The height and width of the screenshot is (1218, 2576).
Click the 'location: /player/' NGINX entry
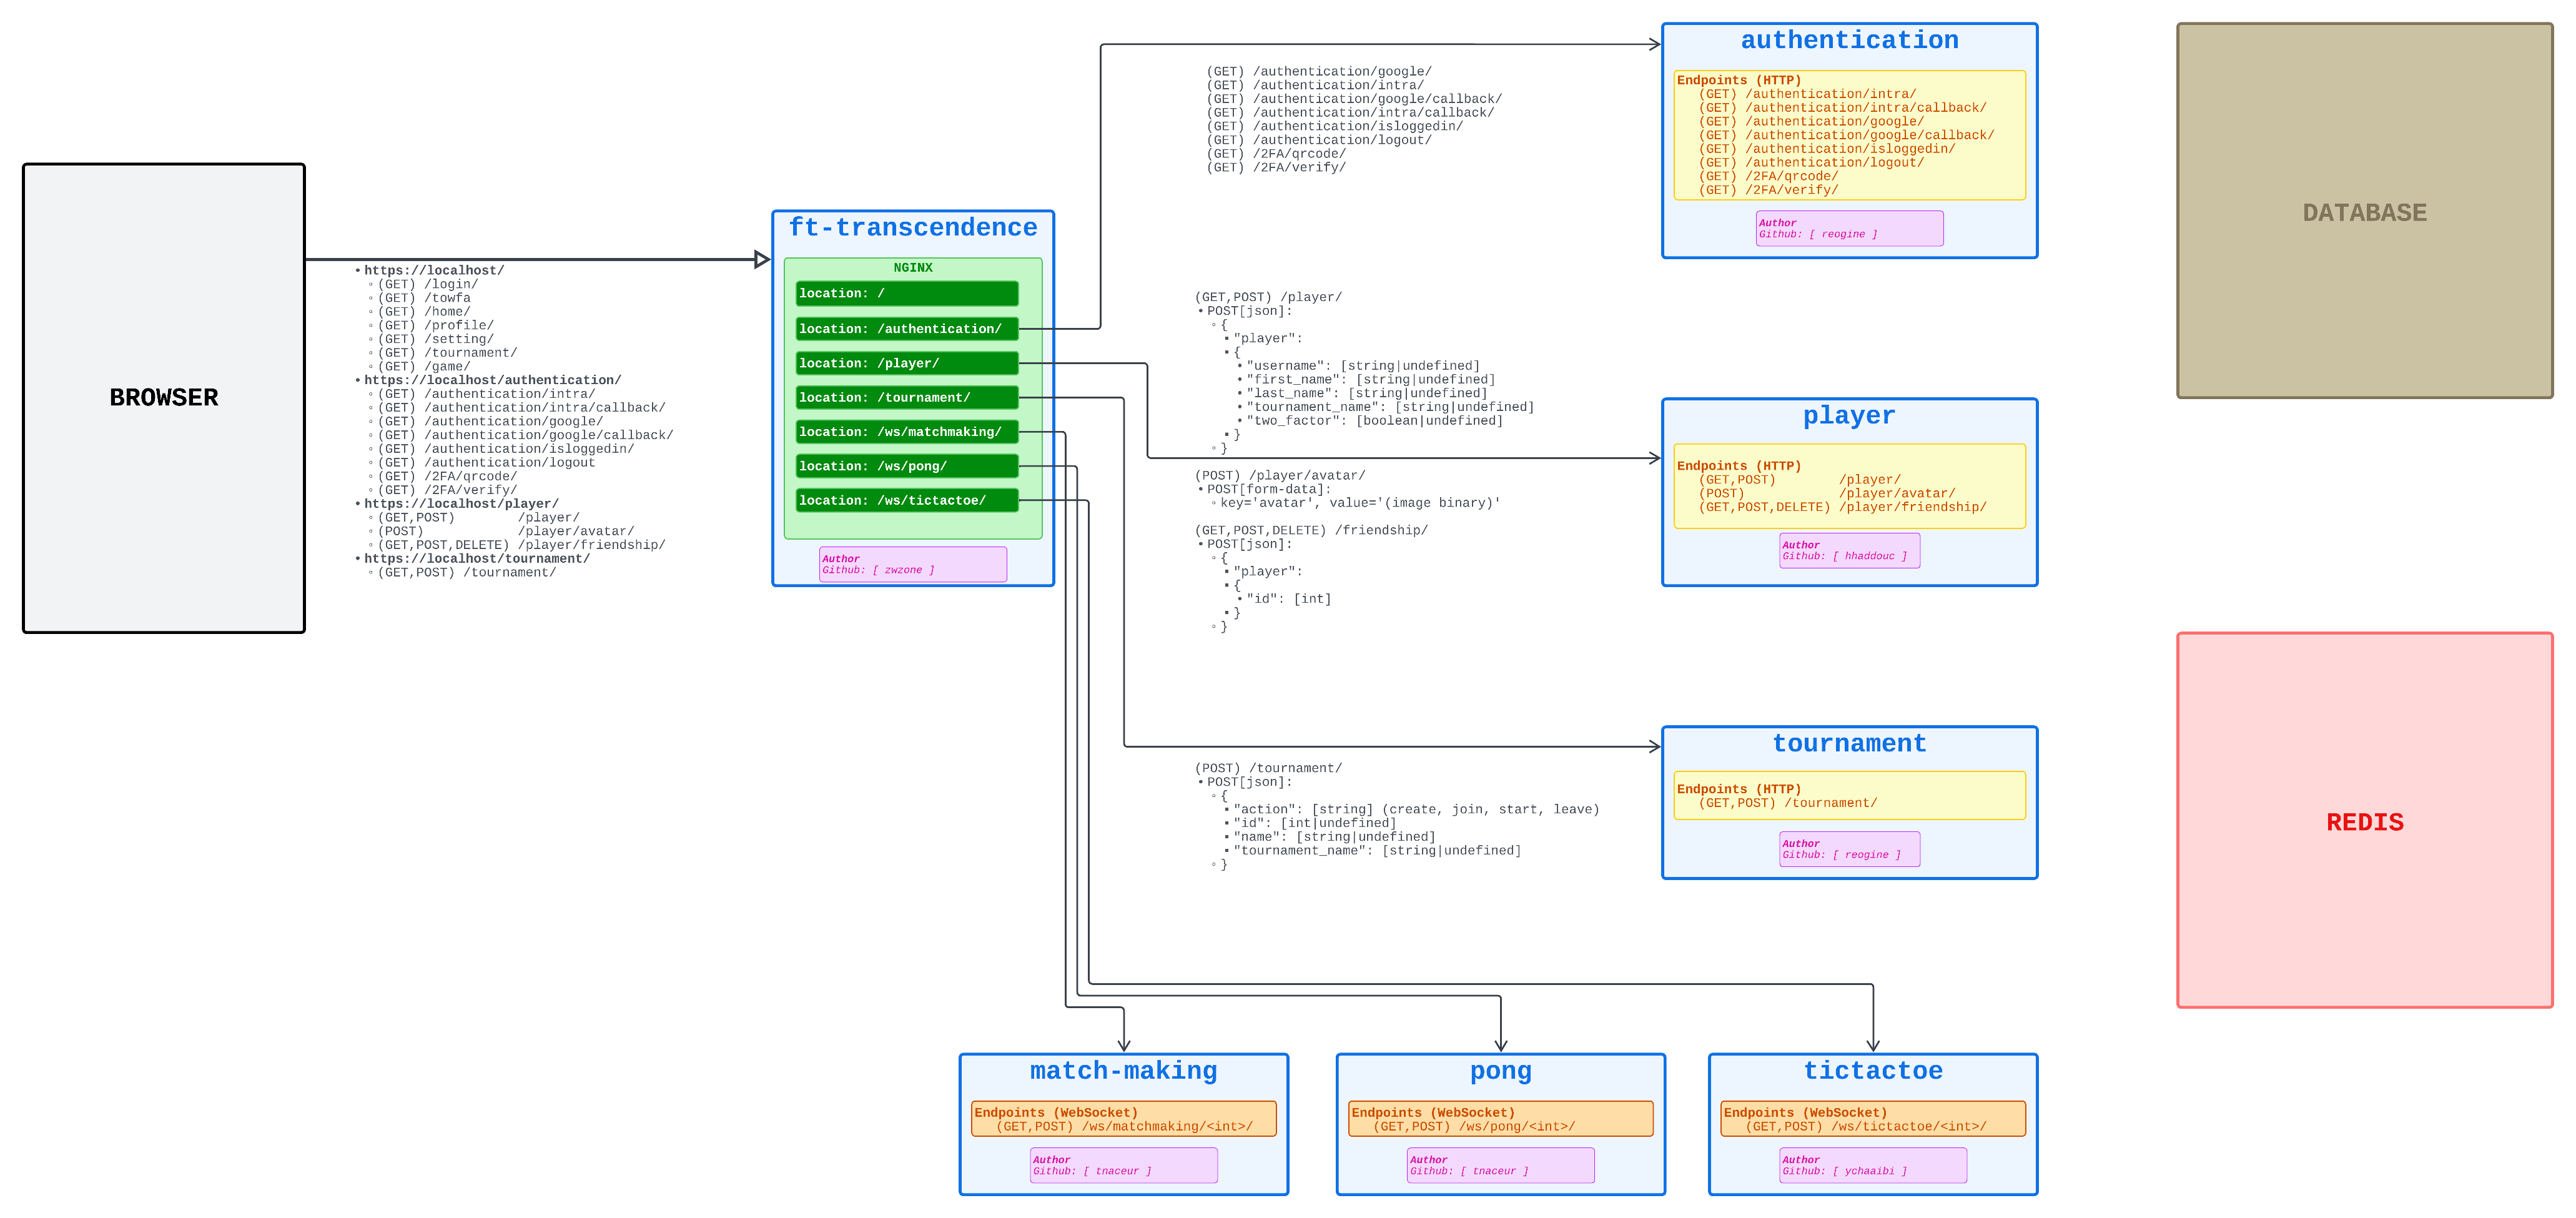click(906, 363)
